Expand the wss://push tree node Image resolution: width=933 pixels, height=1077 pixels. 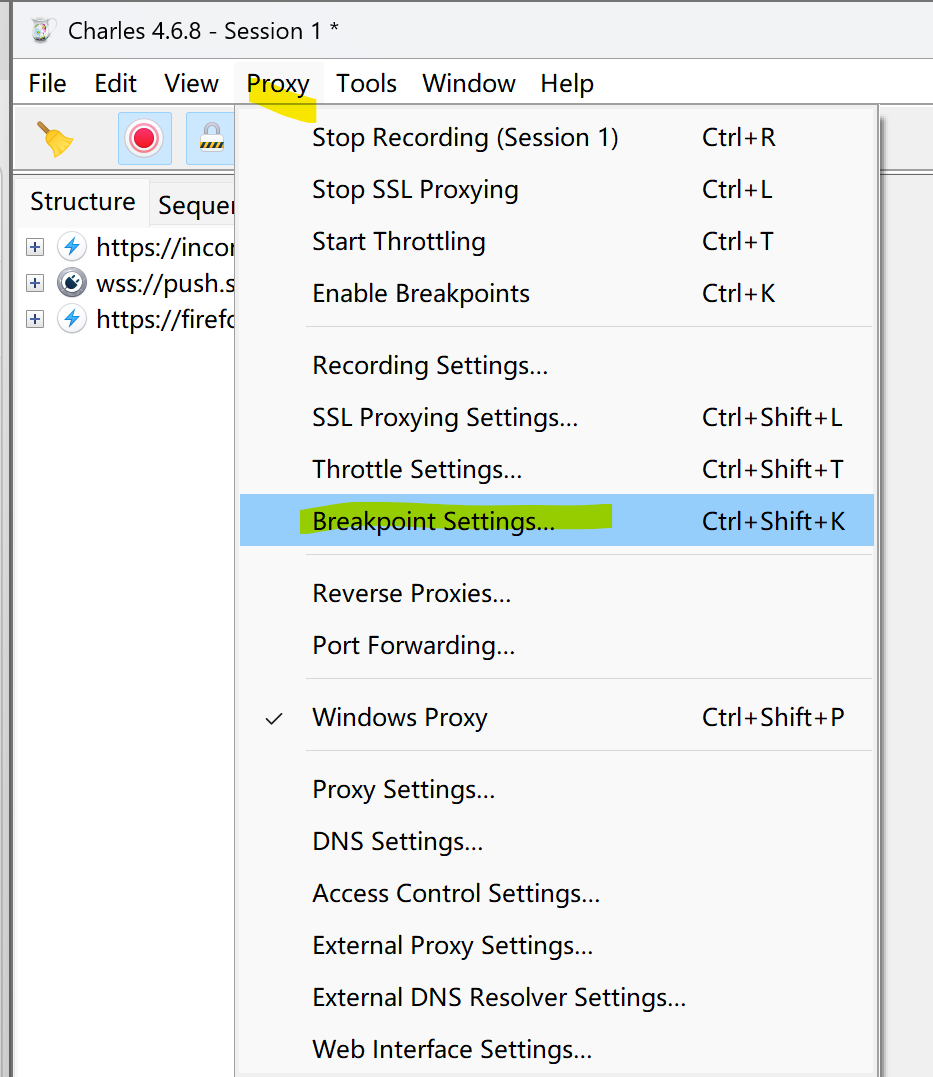tap(35, 283)
